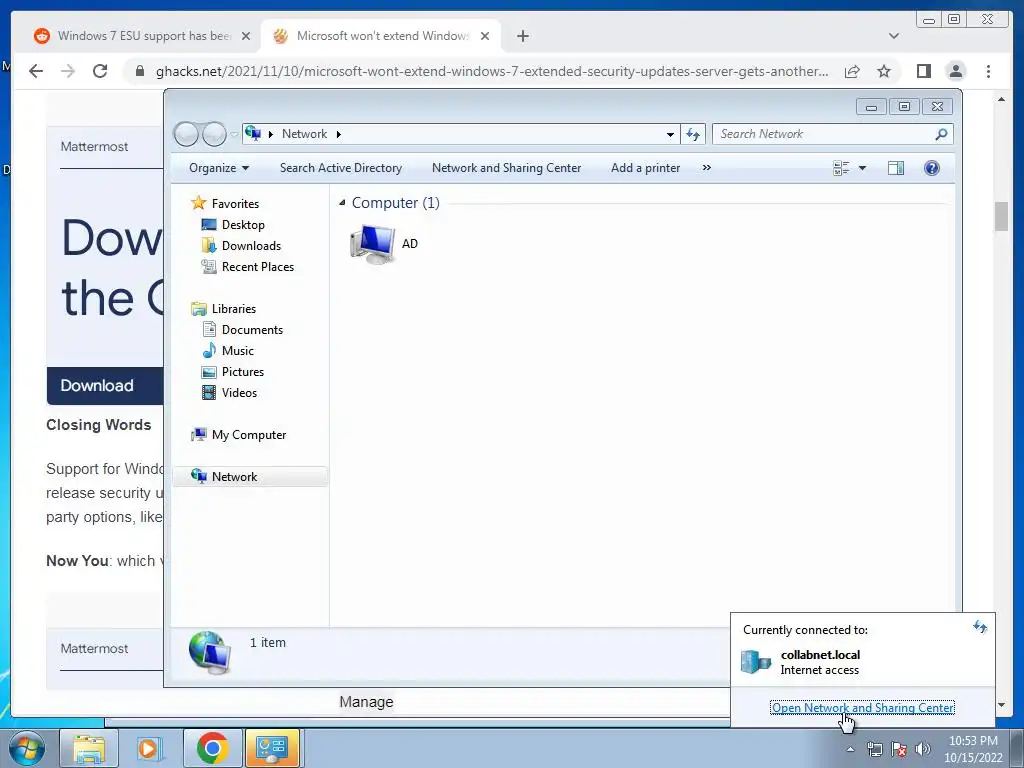Click the Explorer back navigation button
The image size is (1024, 768).
[187, 135]
